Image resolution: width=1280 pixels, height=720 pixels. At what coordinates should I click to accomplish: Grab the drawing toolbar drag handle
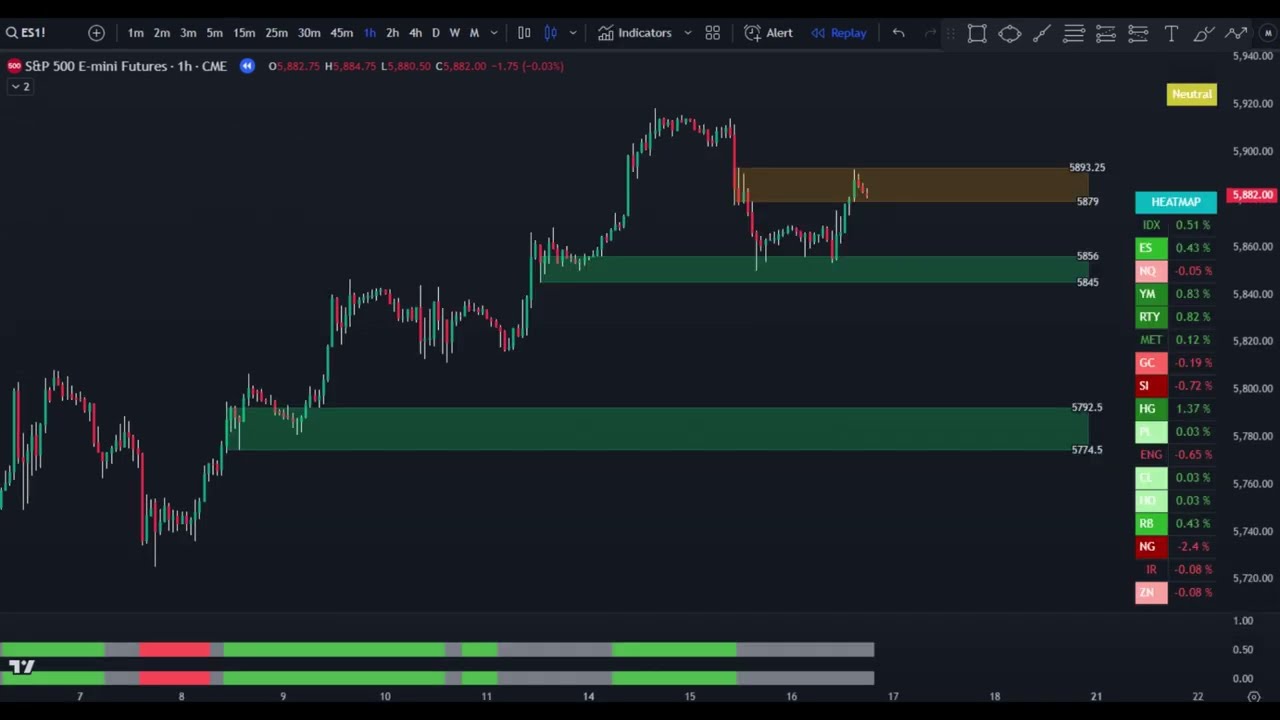(x=950, y=33)
